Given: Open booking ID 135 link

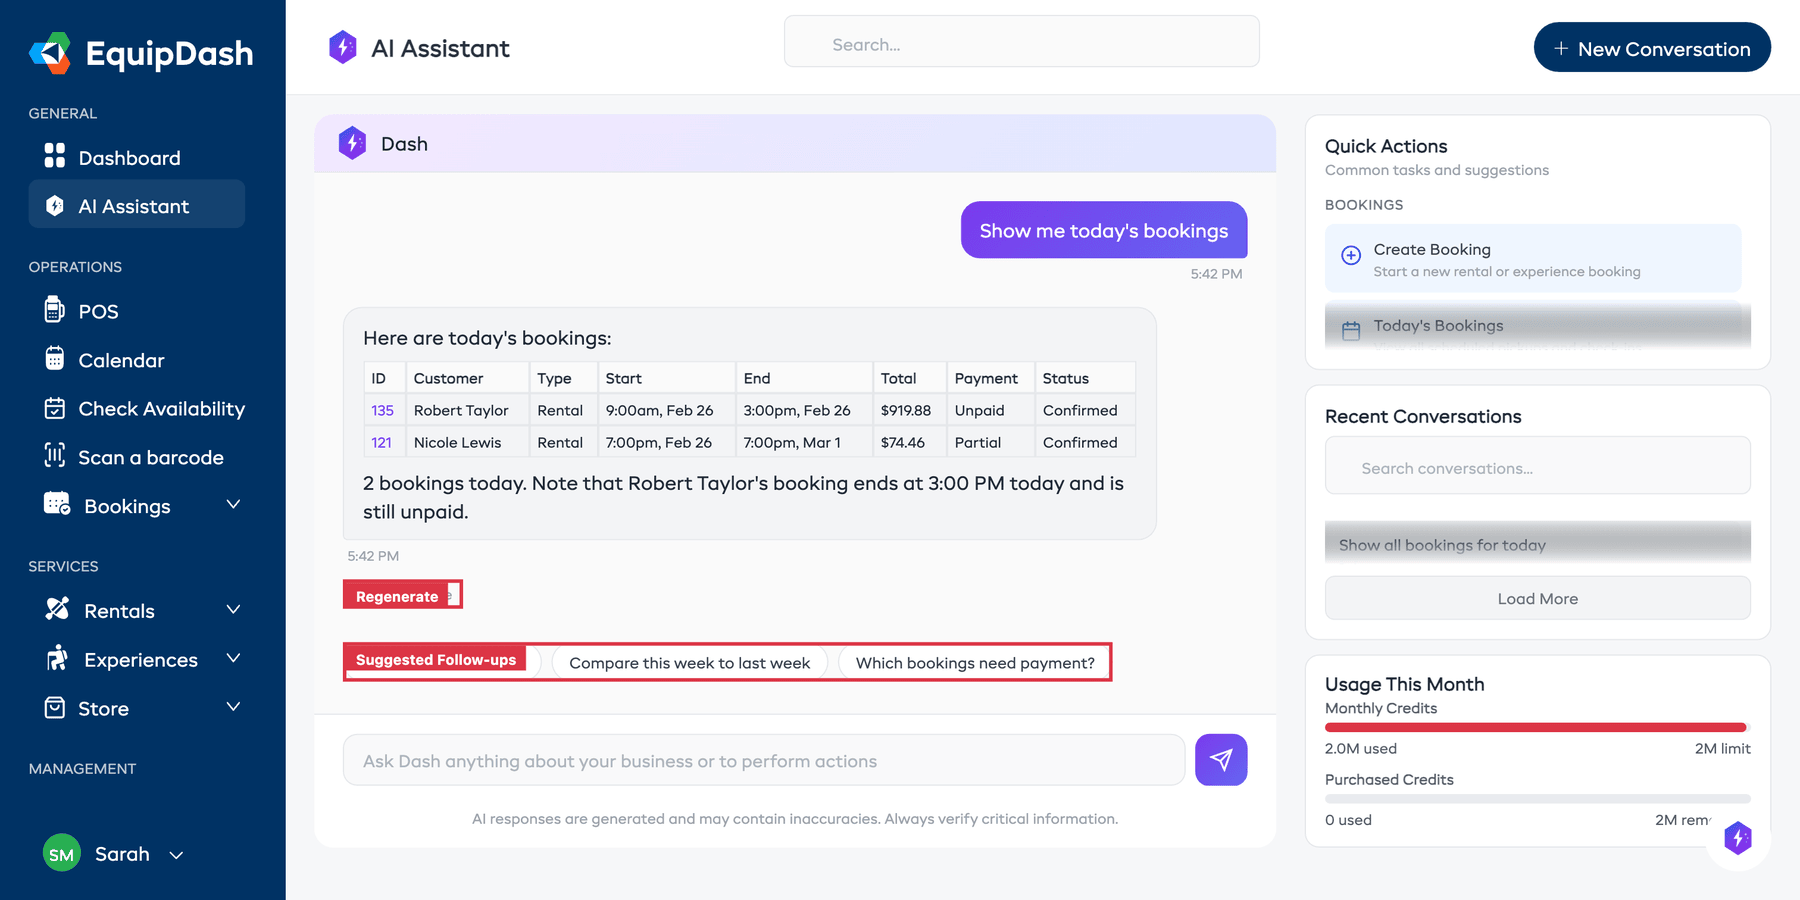Looking at the screenshot, I should pos(382,410).
